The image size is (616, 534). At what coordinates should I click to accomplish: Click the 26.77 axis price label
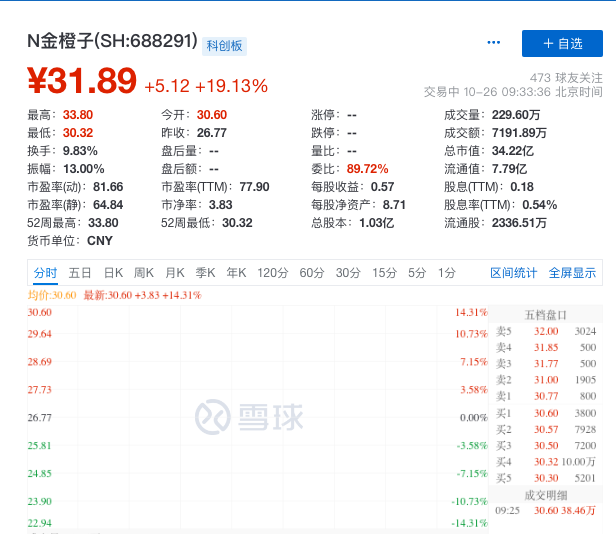click(x=39, y=418)
